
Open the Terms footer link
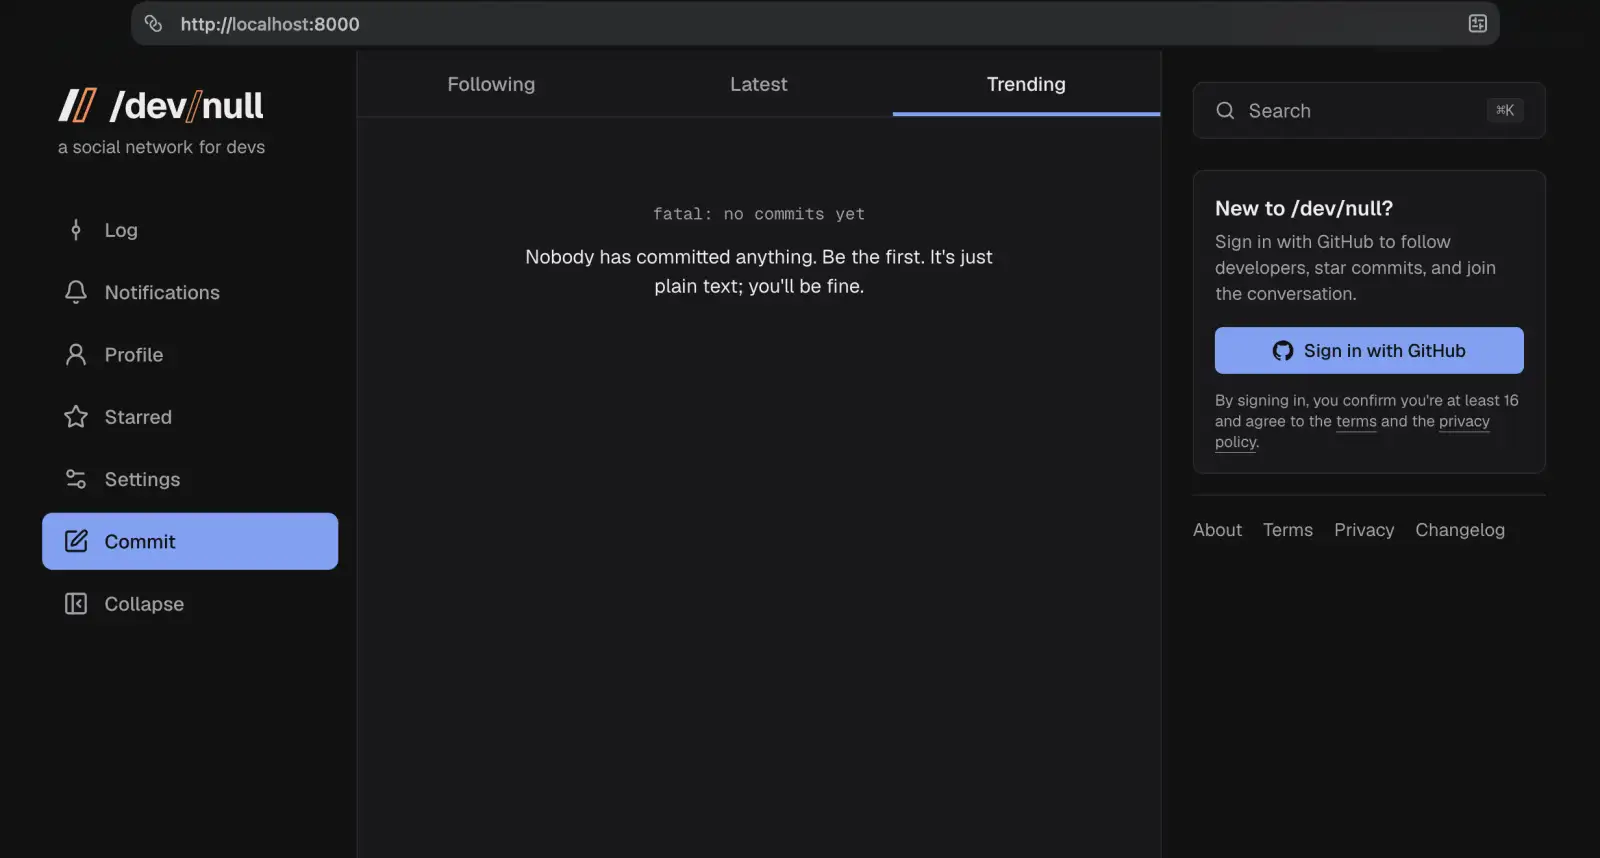coord(1288,530)
